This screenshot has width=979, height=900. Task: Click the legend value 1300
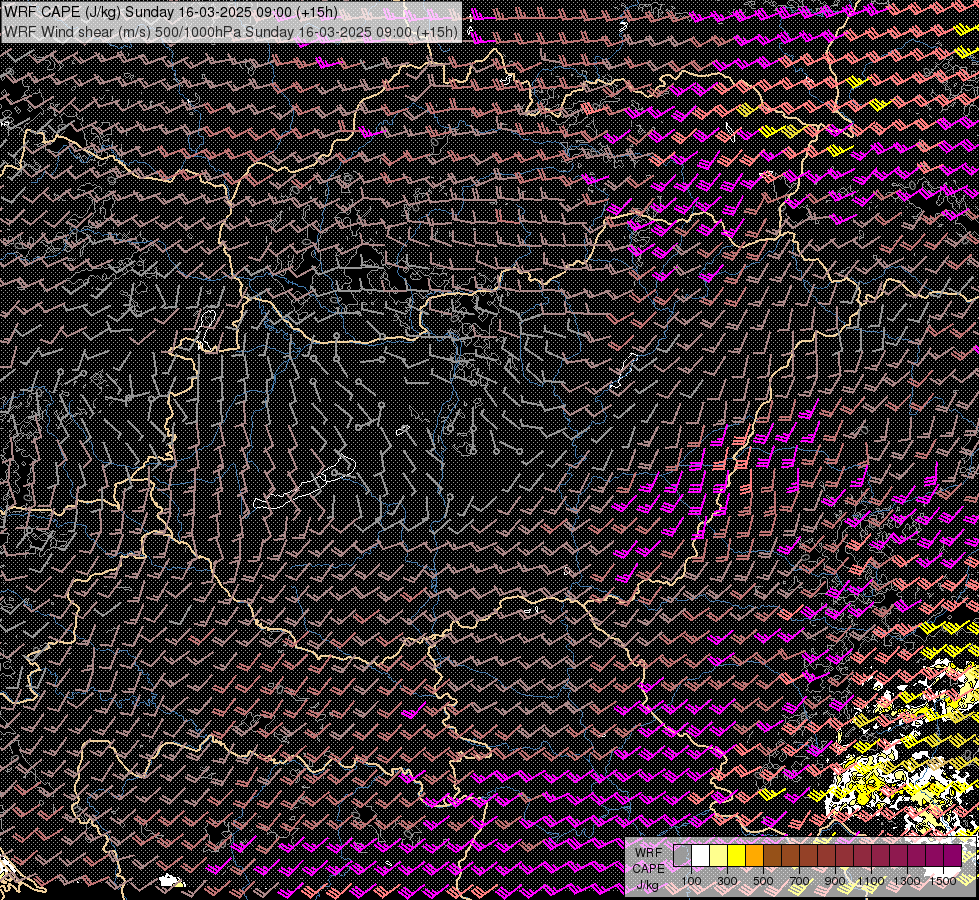pyautogui.click(x=907, y=881)
